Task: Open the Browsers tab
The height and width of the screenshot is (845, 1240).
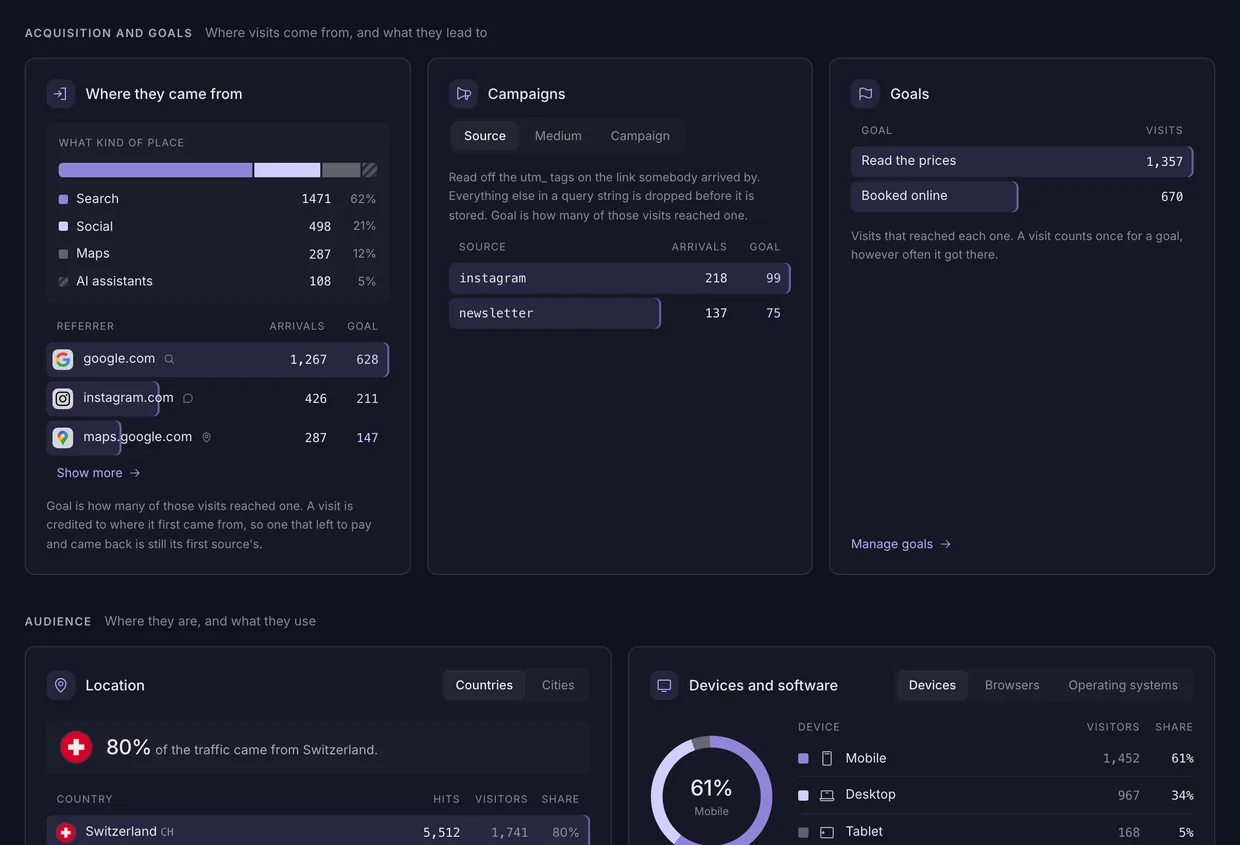Action: (x=1012, y=685)
